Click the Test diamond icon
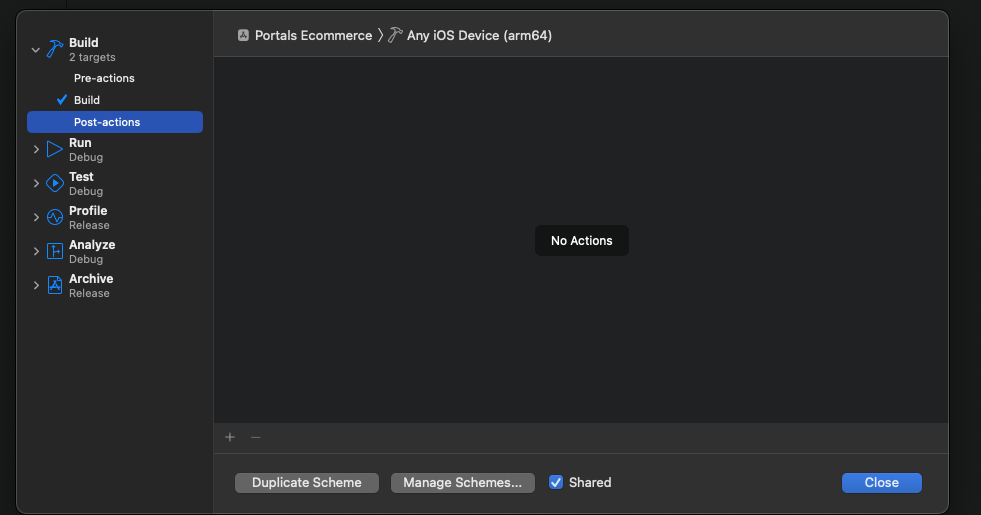The width and height of the screenshot is (981, 515). click(x=55, y=184)
